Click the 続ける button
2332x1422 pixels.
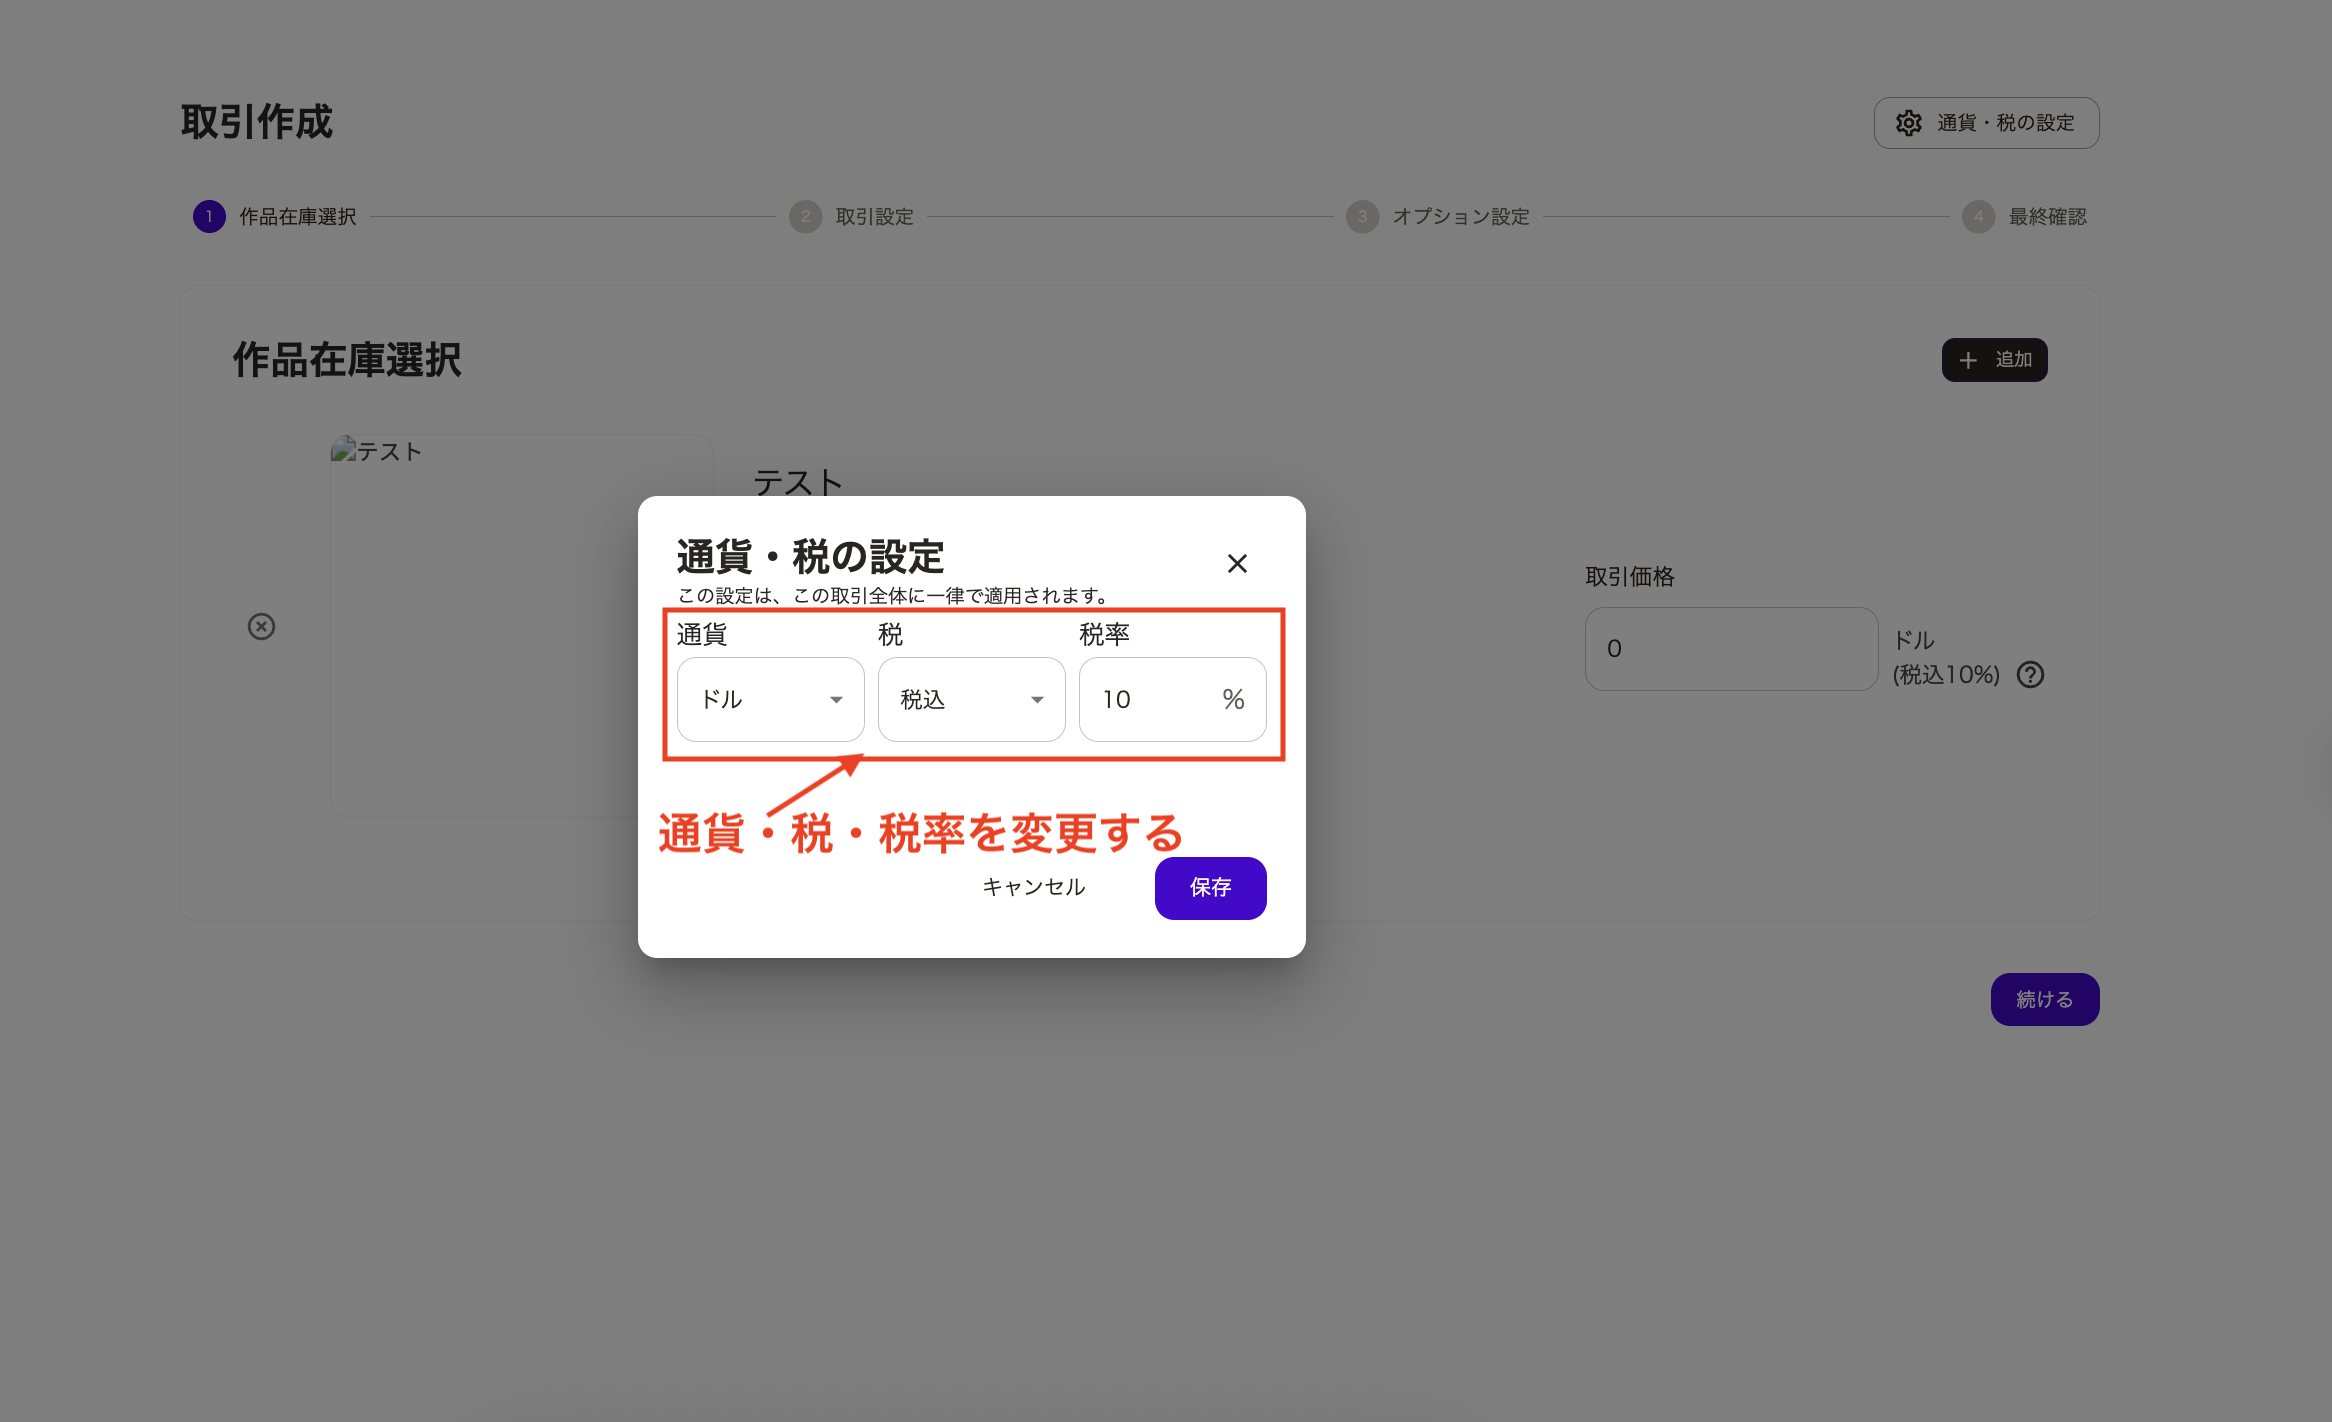click(2045, 999)
